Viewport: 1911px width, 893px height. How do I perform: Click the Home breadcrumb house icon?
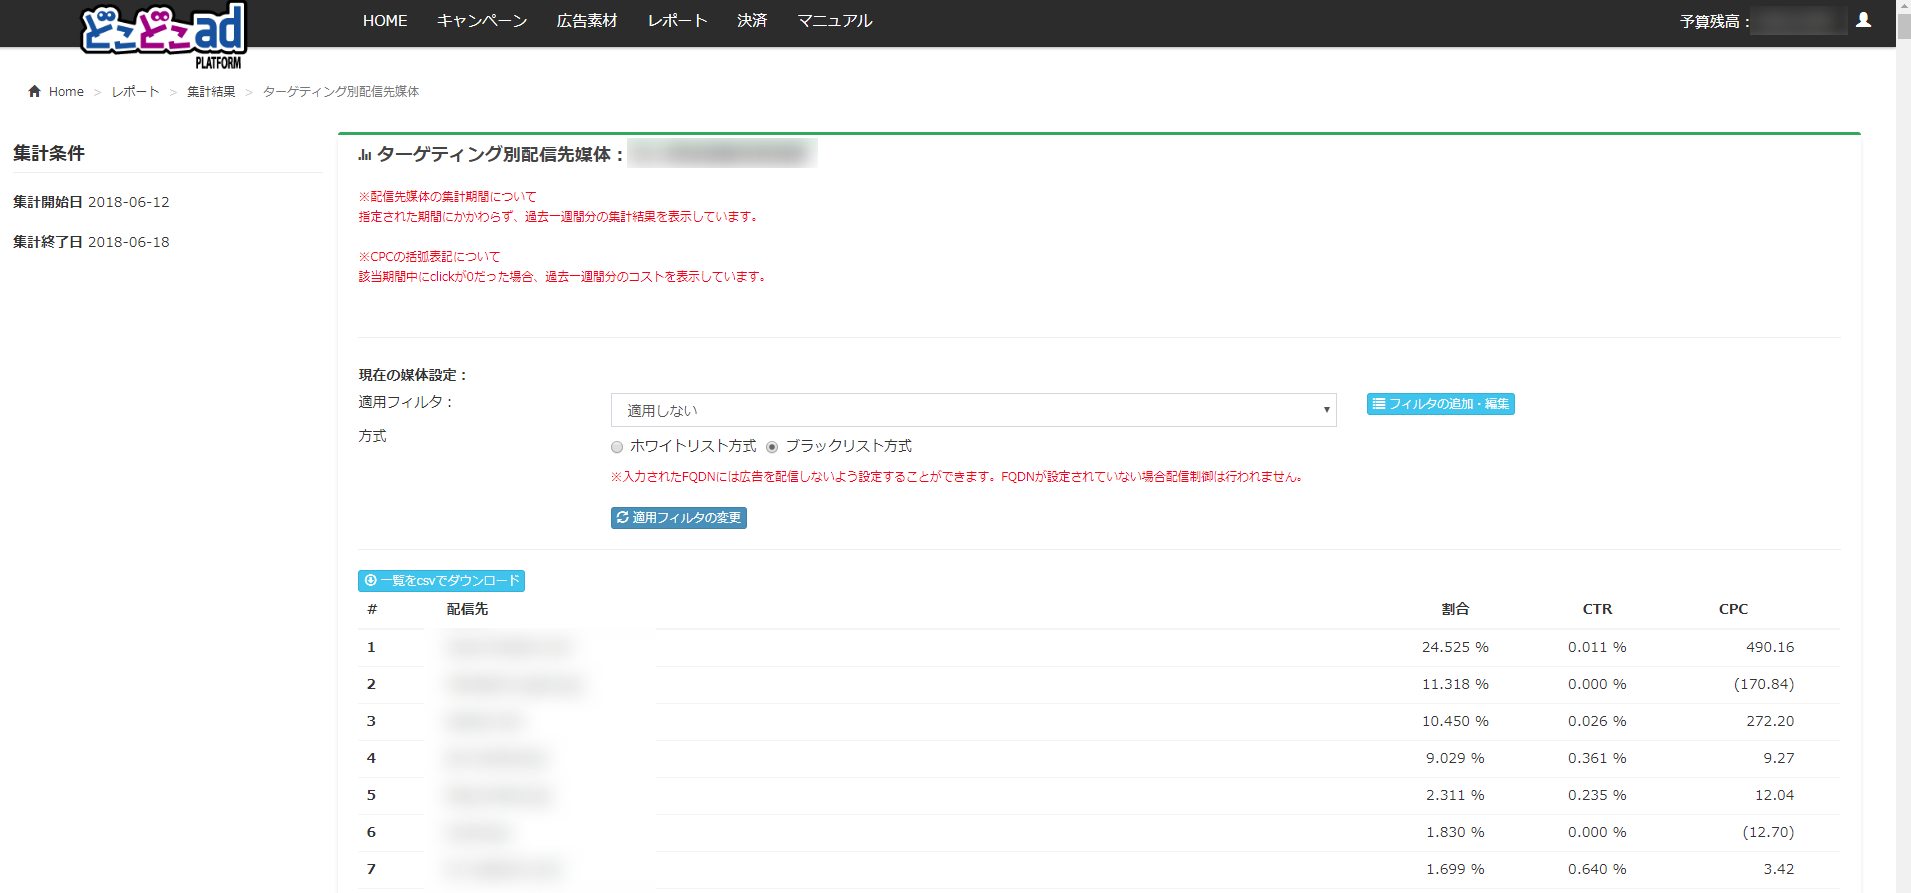35,91
